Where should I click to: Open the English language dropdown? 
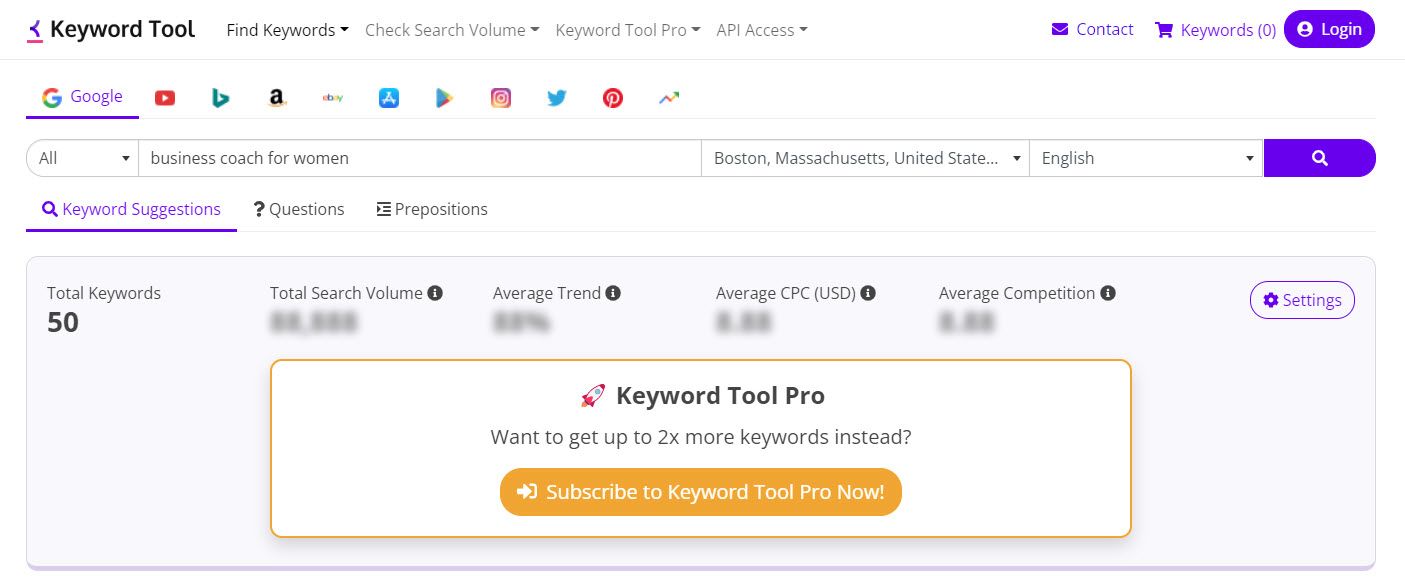pyautogui.click(x=1146, y=158)
